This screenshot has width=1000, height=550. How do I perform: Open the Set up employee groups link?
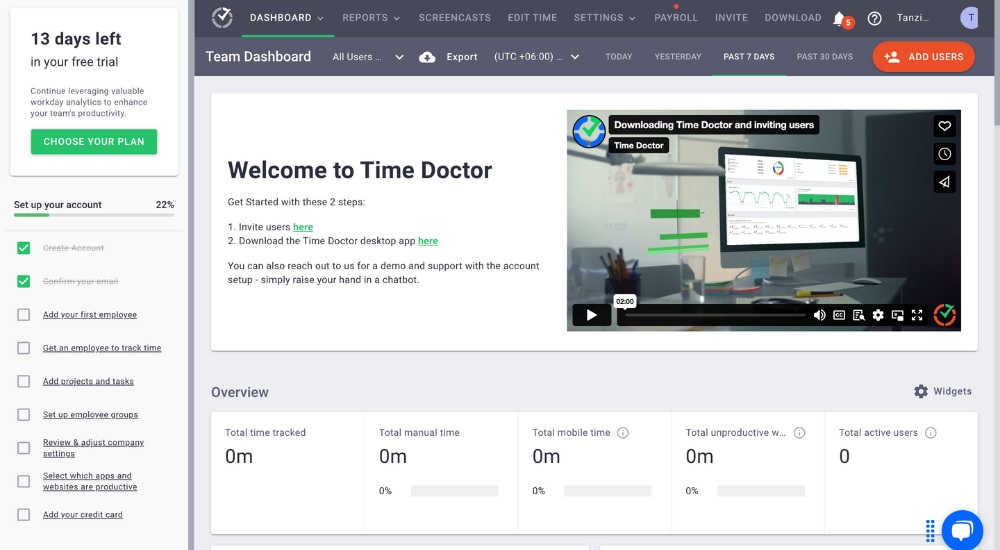tap(90, 415)
